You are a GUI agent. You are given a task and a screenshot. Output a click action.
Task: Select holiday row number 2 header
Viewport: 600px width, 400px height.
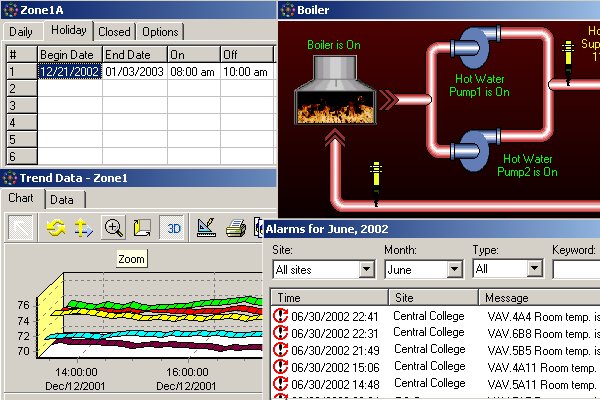click(22, 88)
